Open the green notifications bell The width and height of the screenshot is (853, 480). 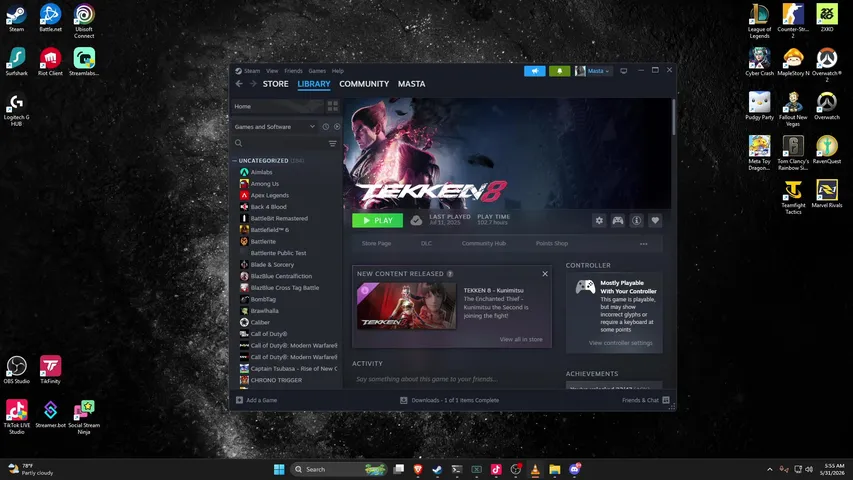[x=559, y=71]
